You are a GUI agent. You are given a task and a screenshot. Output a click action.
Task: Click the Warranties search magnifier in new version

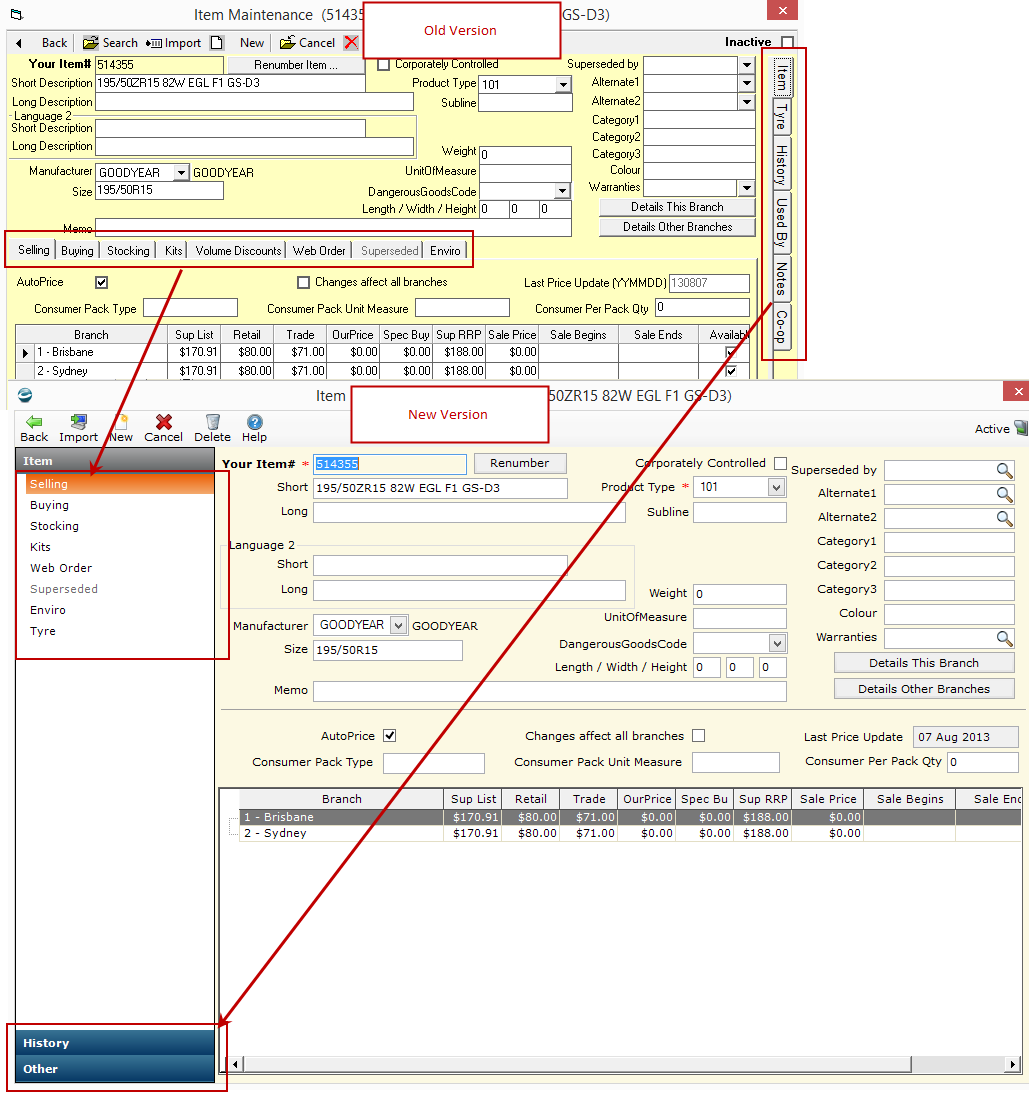pos(1004,638)
